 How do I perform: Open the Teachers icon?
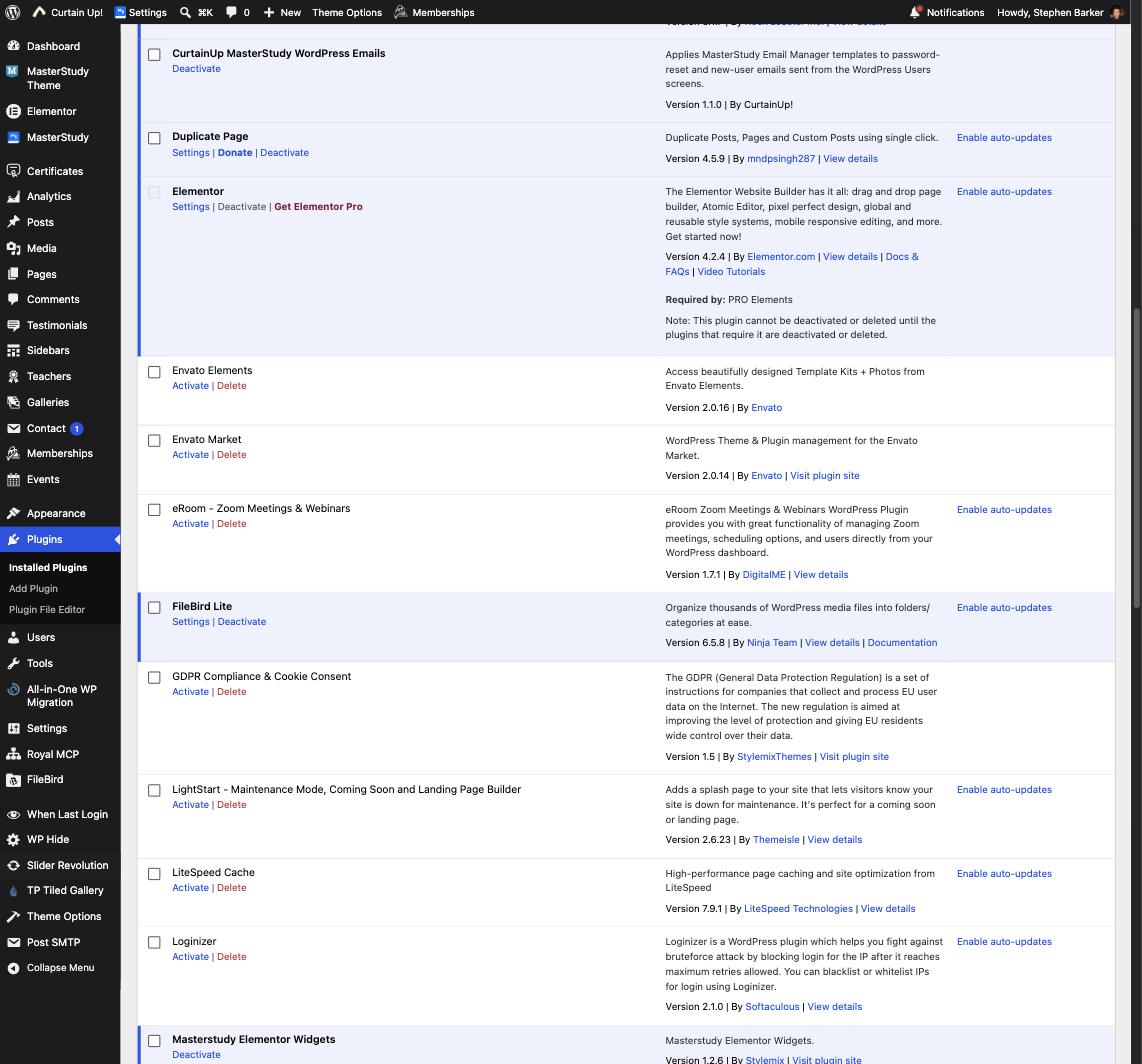13,377
